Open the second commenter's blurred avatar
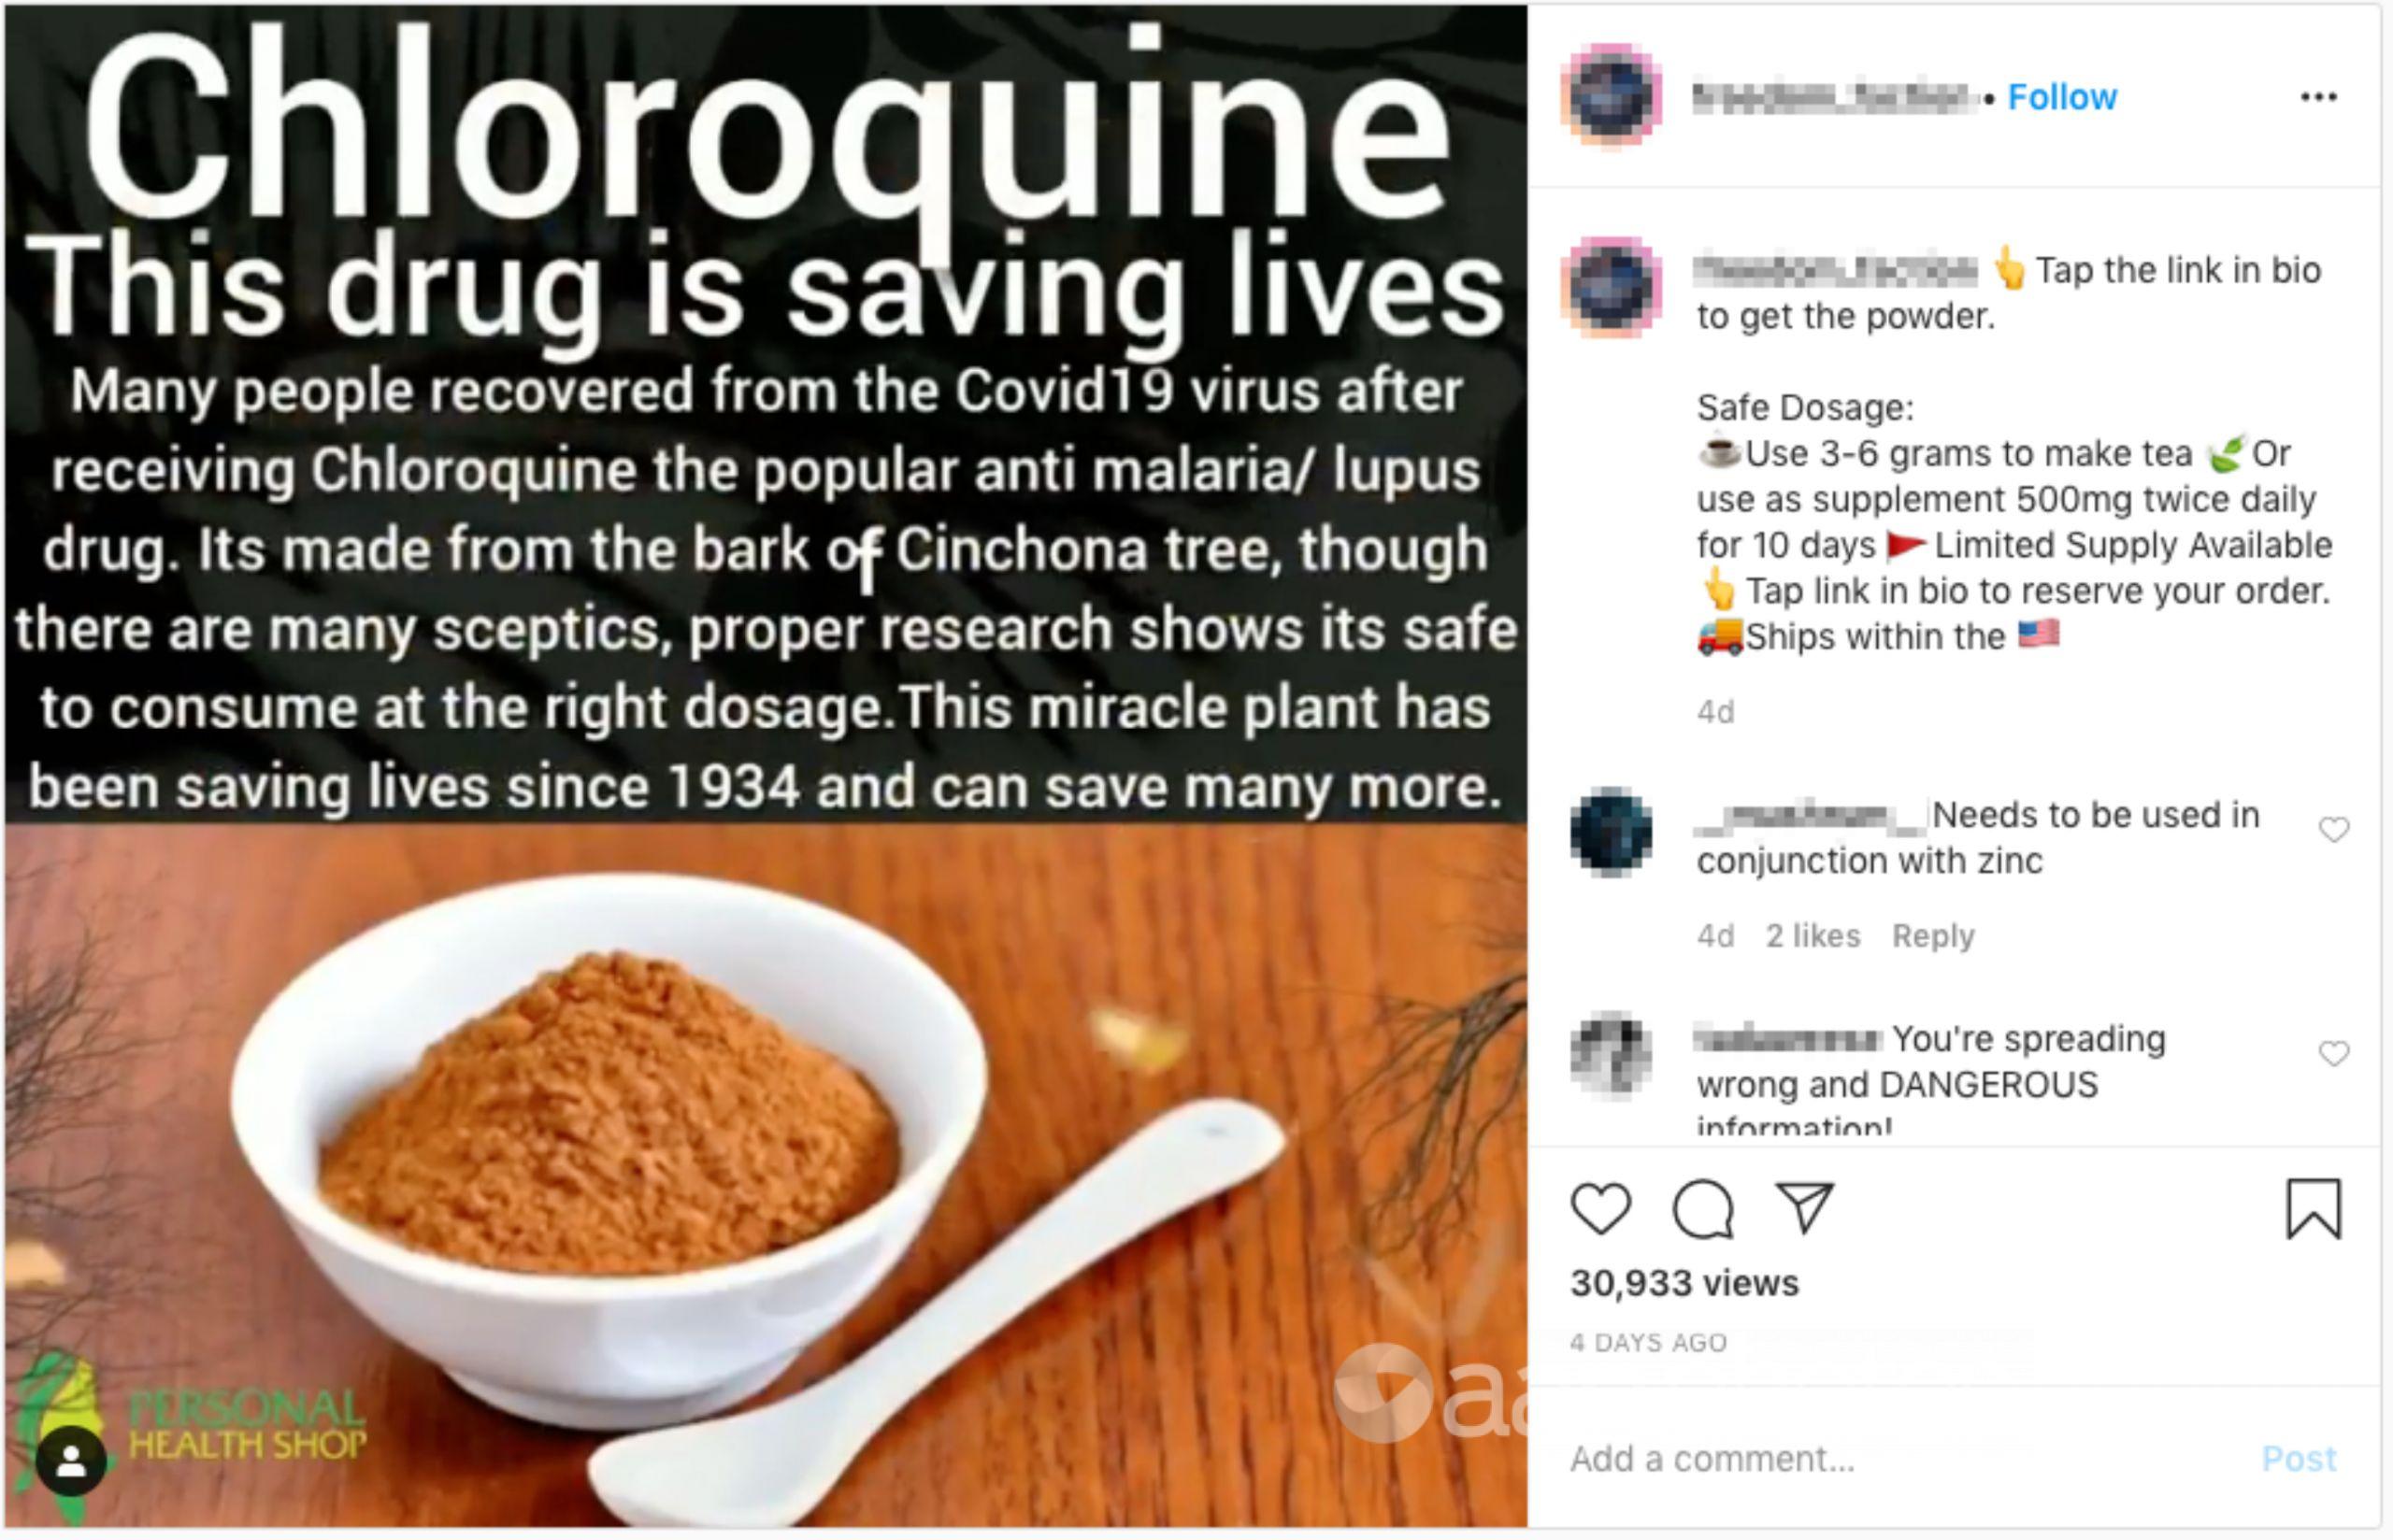Viewport: 2393px width, 1540px height. coord(1611,1056)
